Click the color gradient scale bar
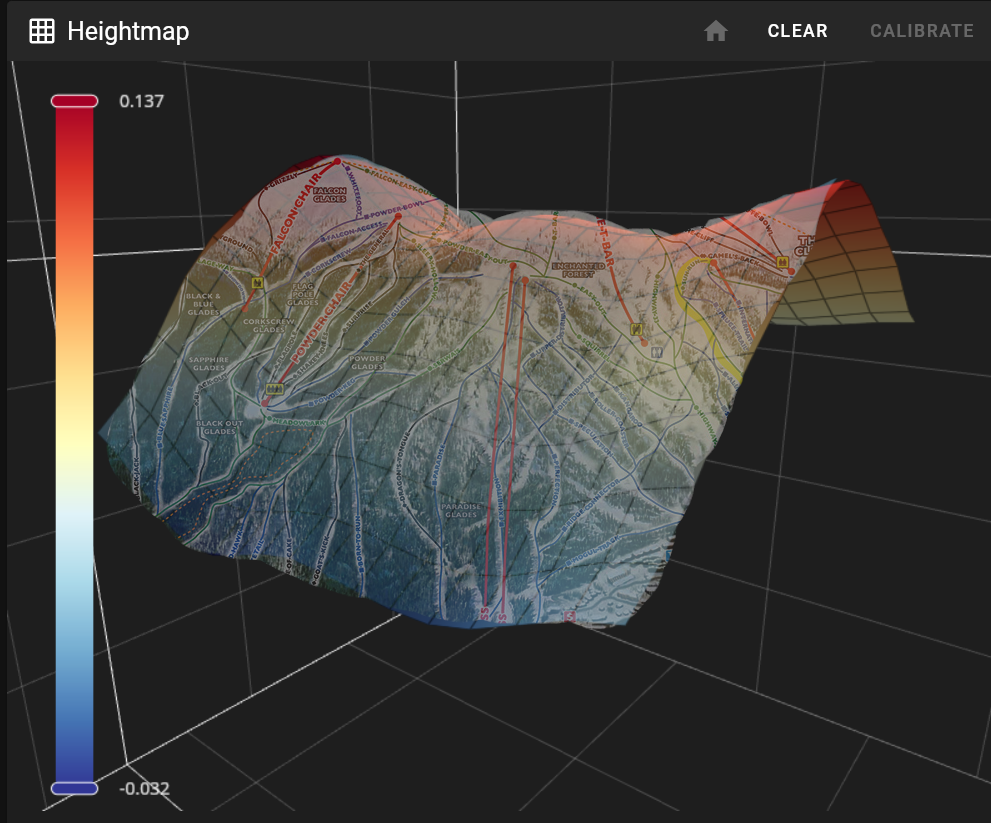This screenshot has height=823, width=991. pos(75,444)
